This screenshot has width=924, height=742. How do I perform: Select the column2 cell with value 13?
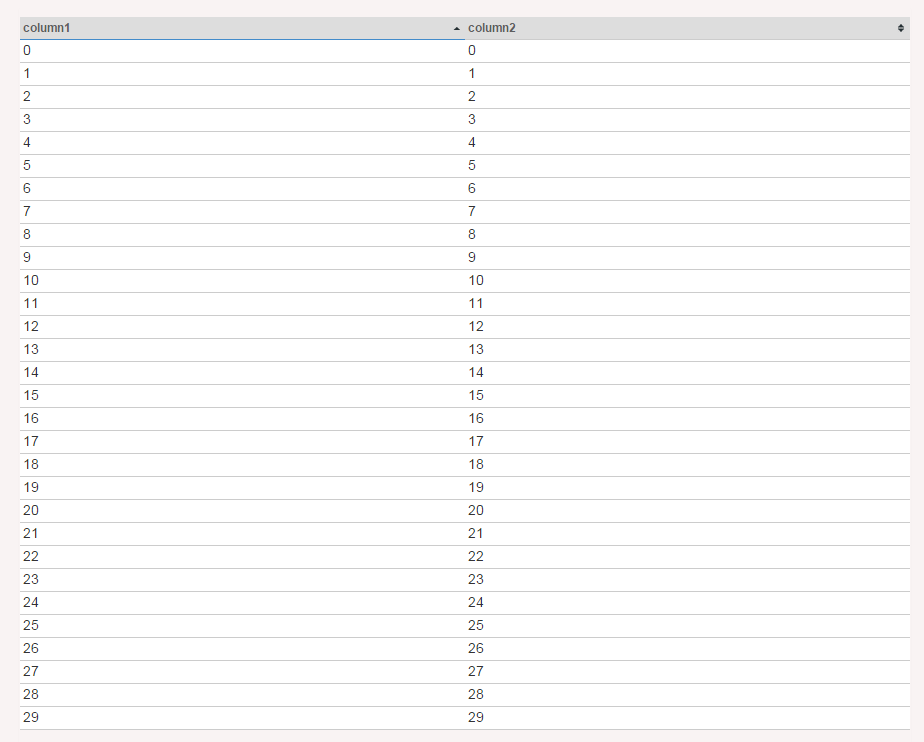pos(687,350)
